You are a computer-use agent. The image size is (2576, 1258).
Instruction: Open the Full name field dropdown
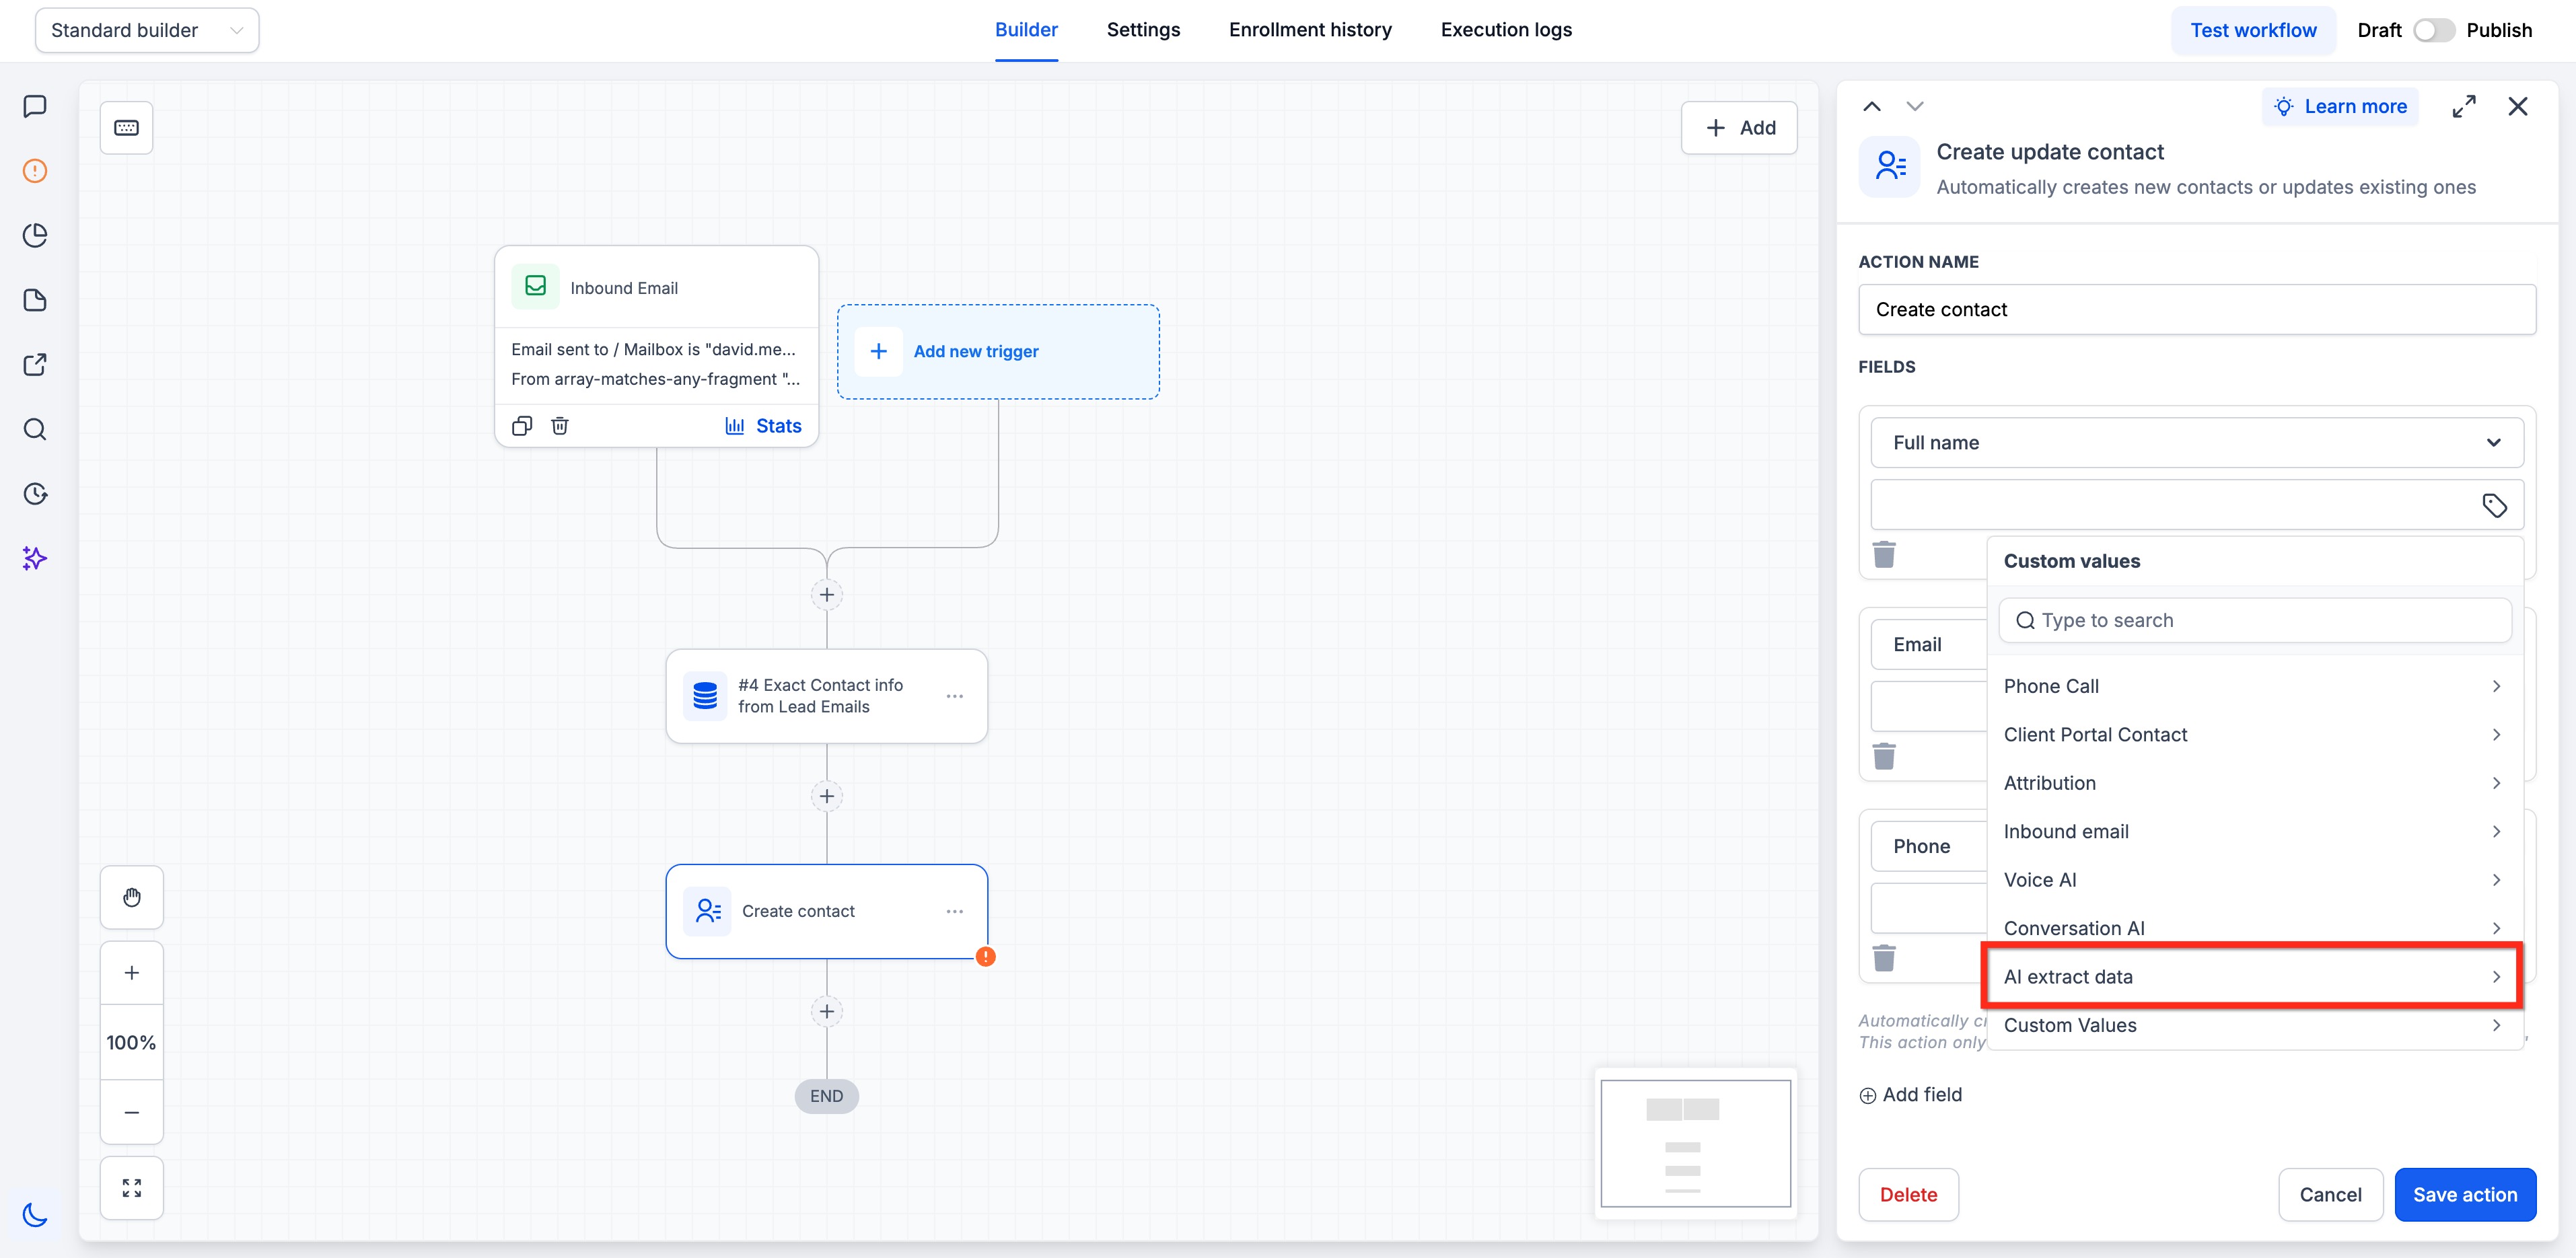[x=2197, y=443]
